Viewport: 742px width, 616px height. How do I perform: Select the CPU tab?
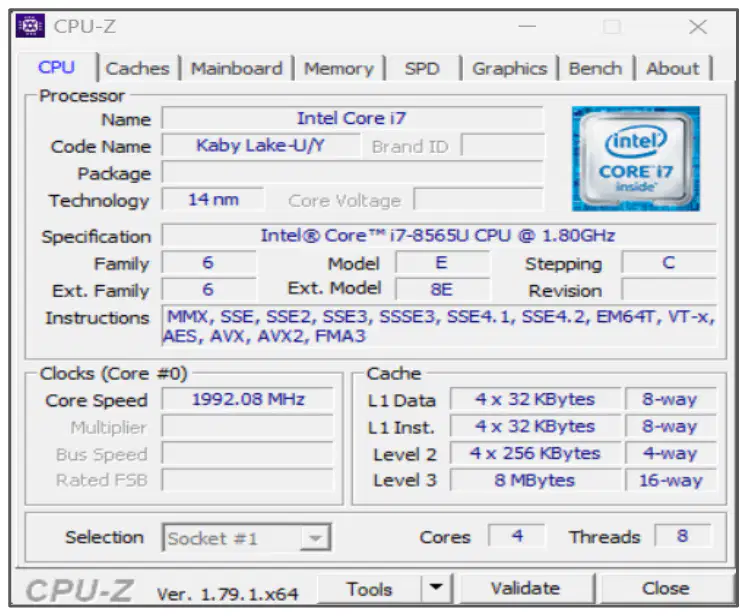56,67
